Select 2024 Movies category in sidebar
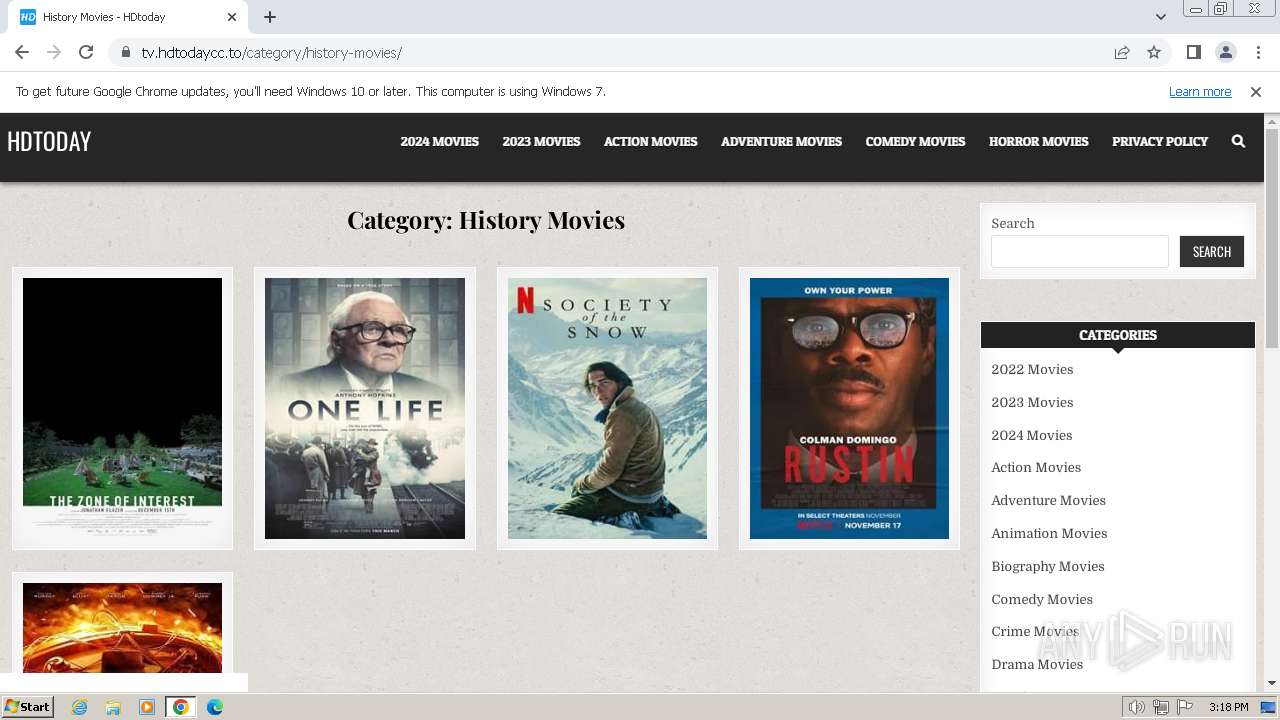Screen dimensions: 1280x720 click(x=1031, y=435)
